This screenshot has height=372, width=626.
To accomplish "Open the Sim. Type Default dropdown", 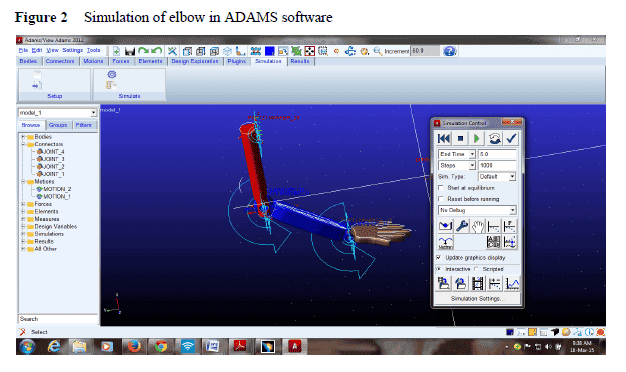I will pos(497,176).
